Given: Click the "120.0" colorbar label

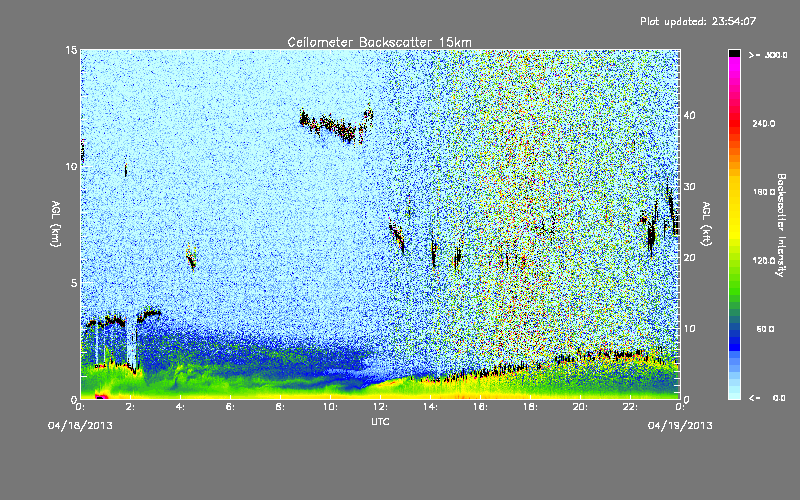Looking at the screenshot, I should [764, 261].
